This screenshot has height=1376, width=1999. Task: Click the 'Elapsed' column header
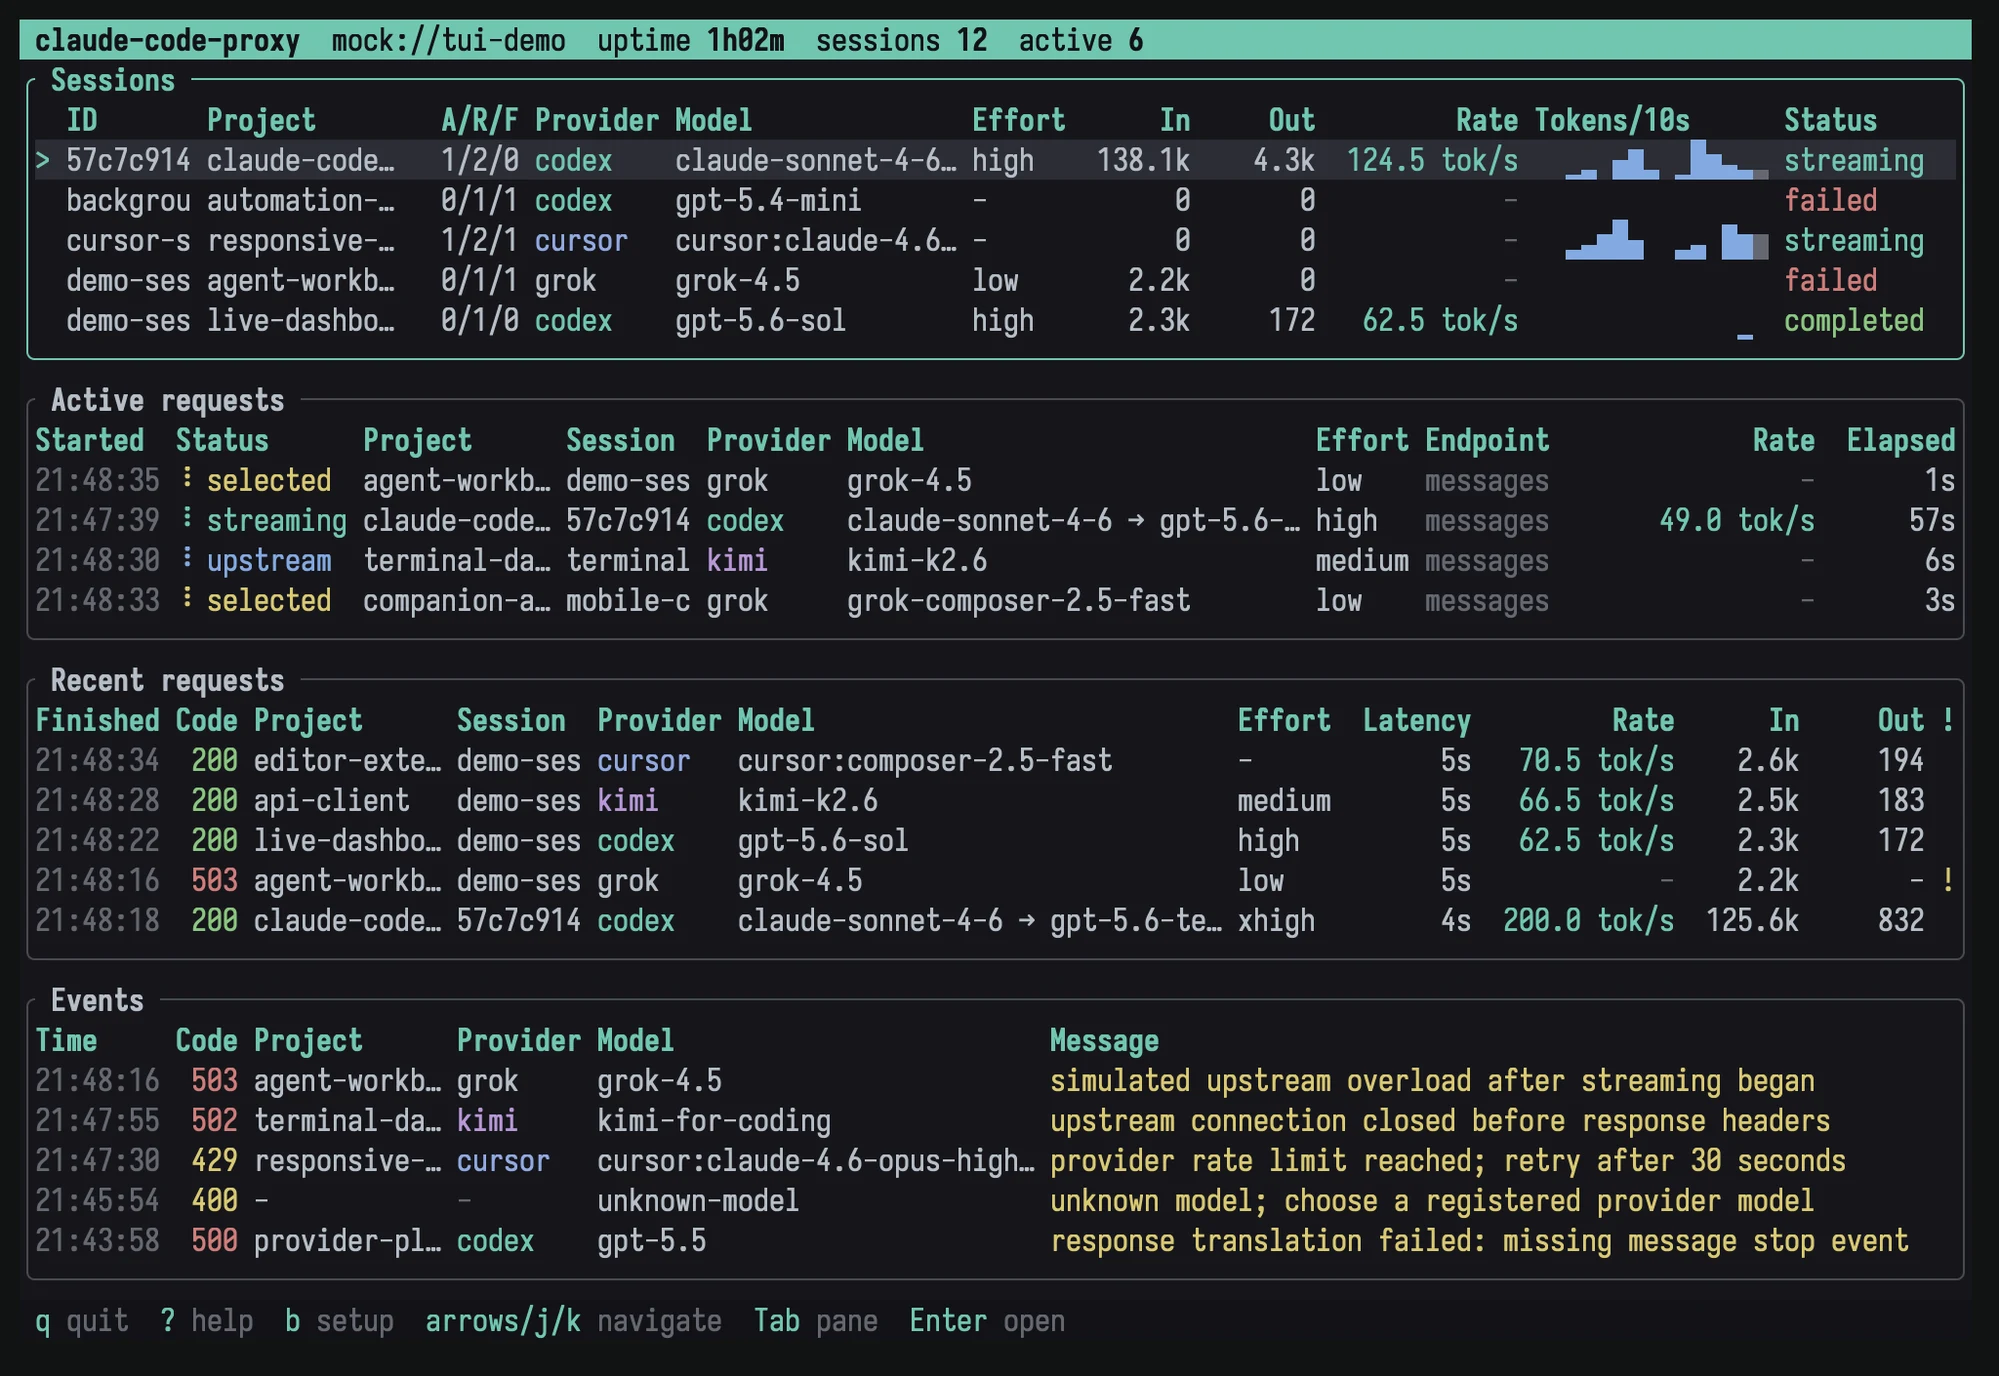(x=1901, y=441)
